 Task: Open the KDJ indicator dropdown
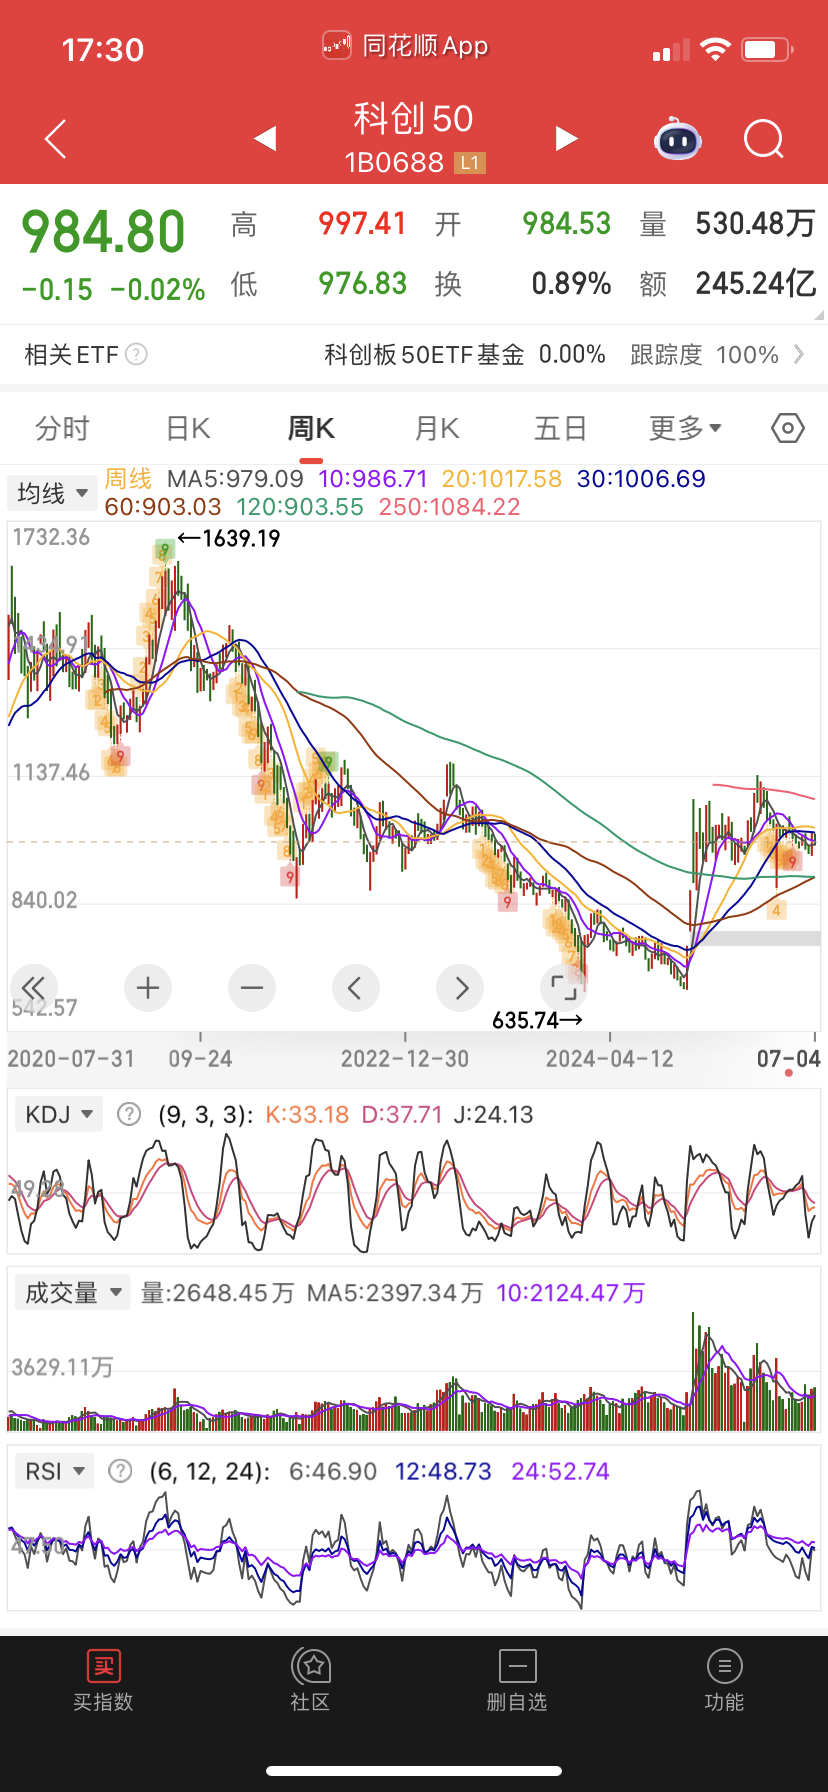[x=59, y=1114]
